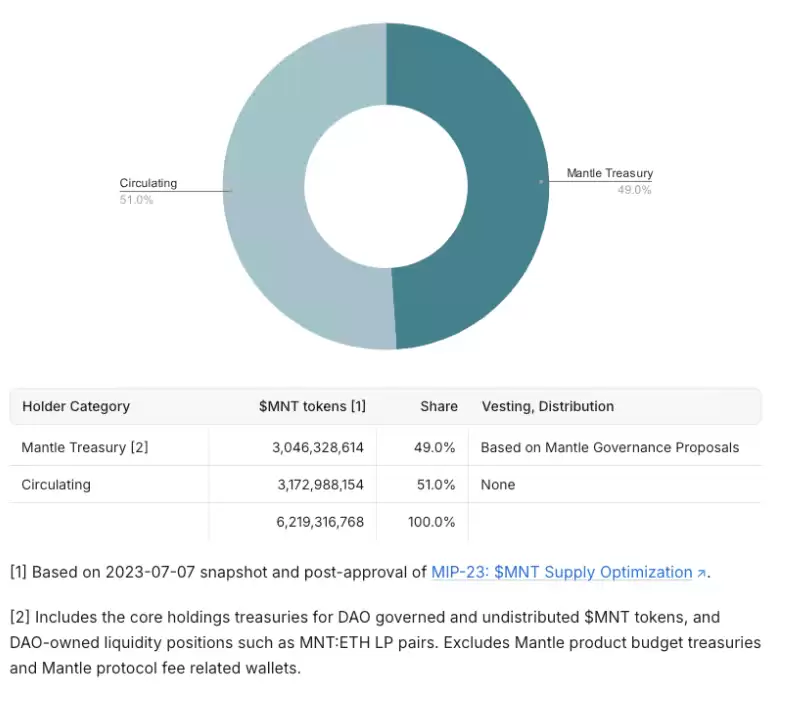Click the Holder Category column header
The image size is (802, 706).
[76, 406]
